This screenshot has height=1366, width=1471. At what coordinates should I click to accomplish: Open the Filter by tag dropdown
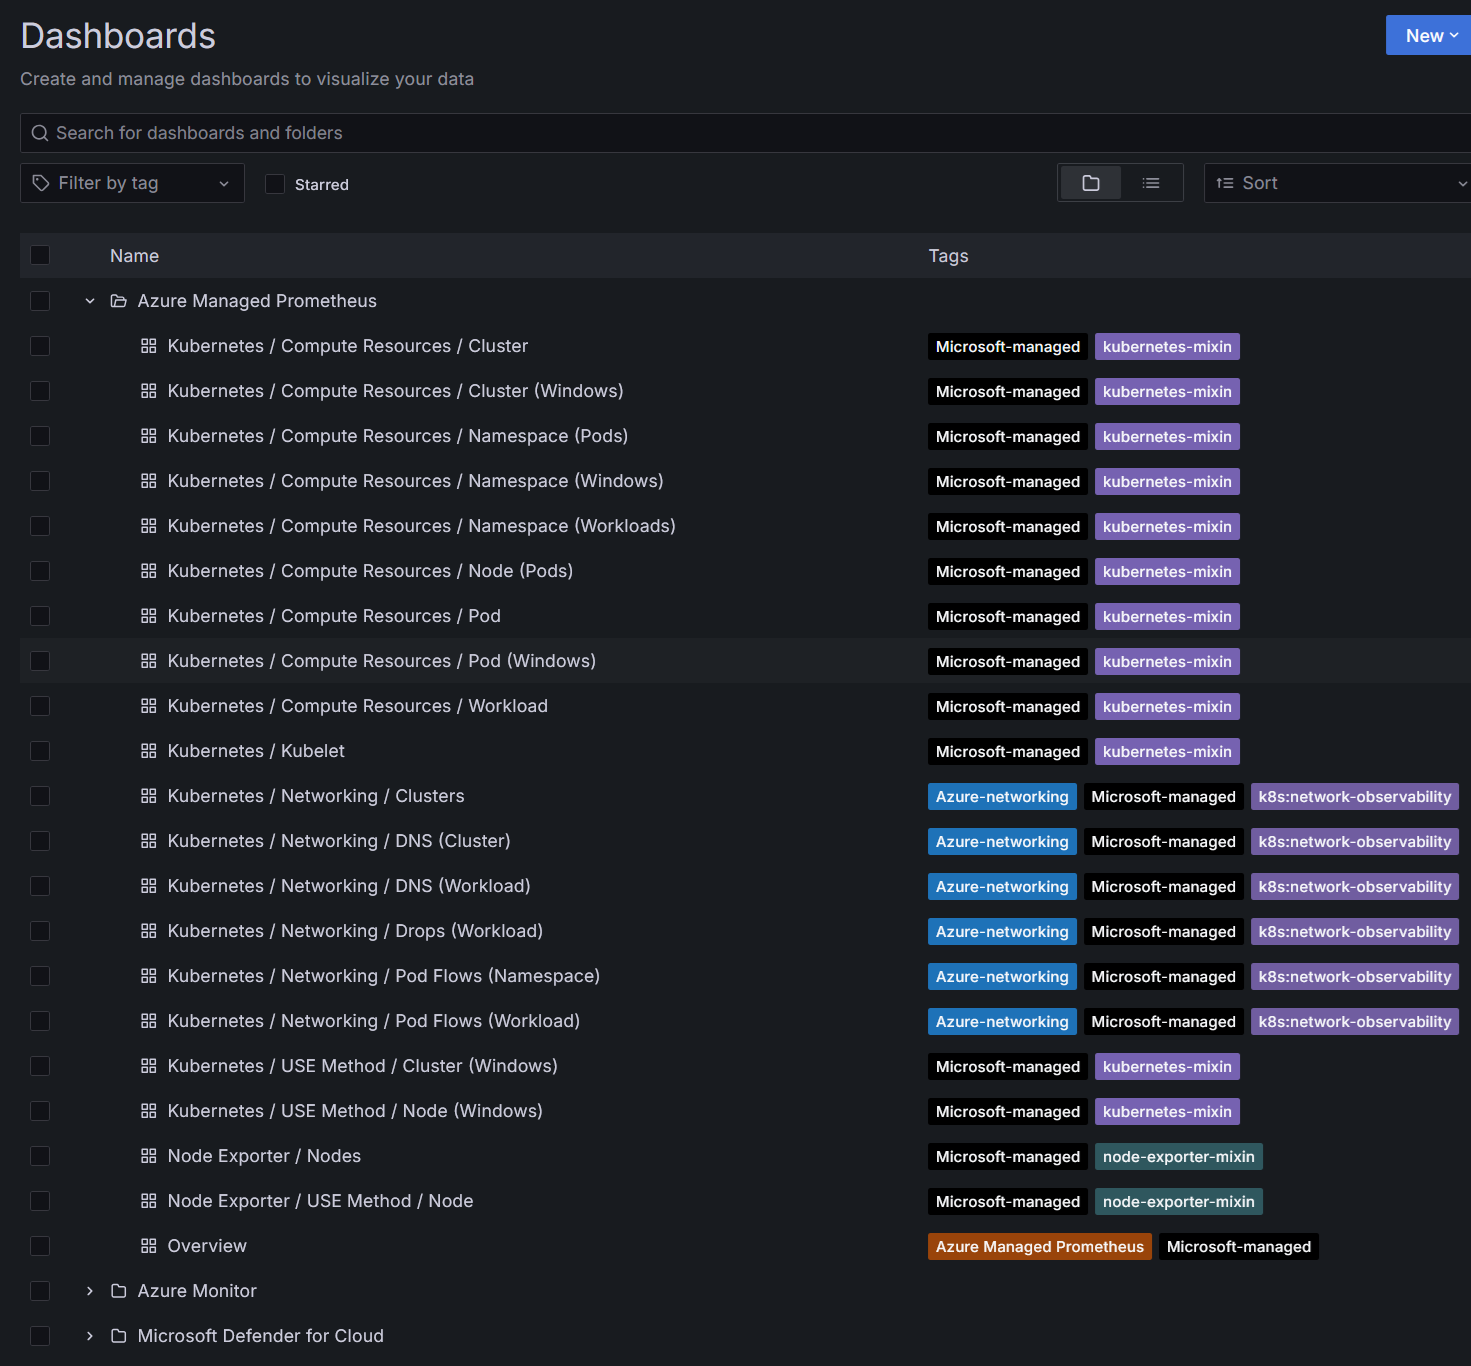(x=132, y=183)
